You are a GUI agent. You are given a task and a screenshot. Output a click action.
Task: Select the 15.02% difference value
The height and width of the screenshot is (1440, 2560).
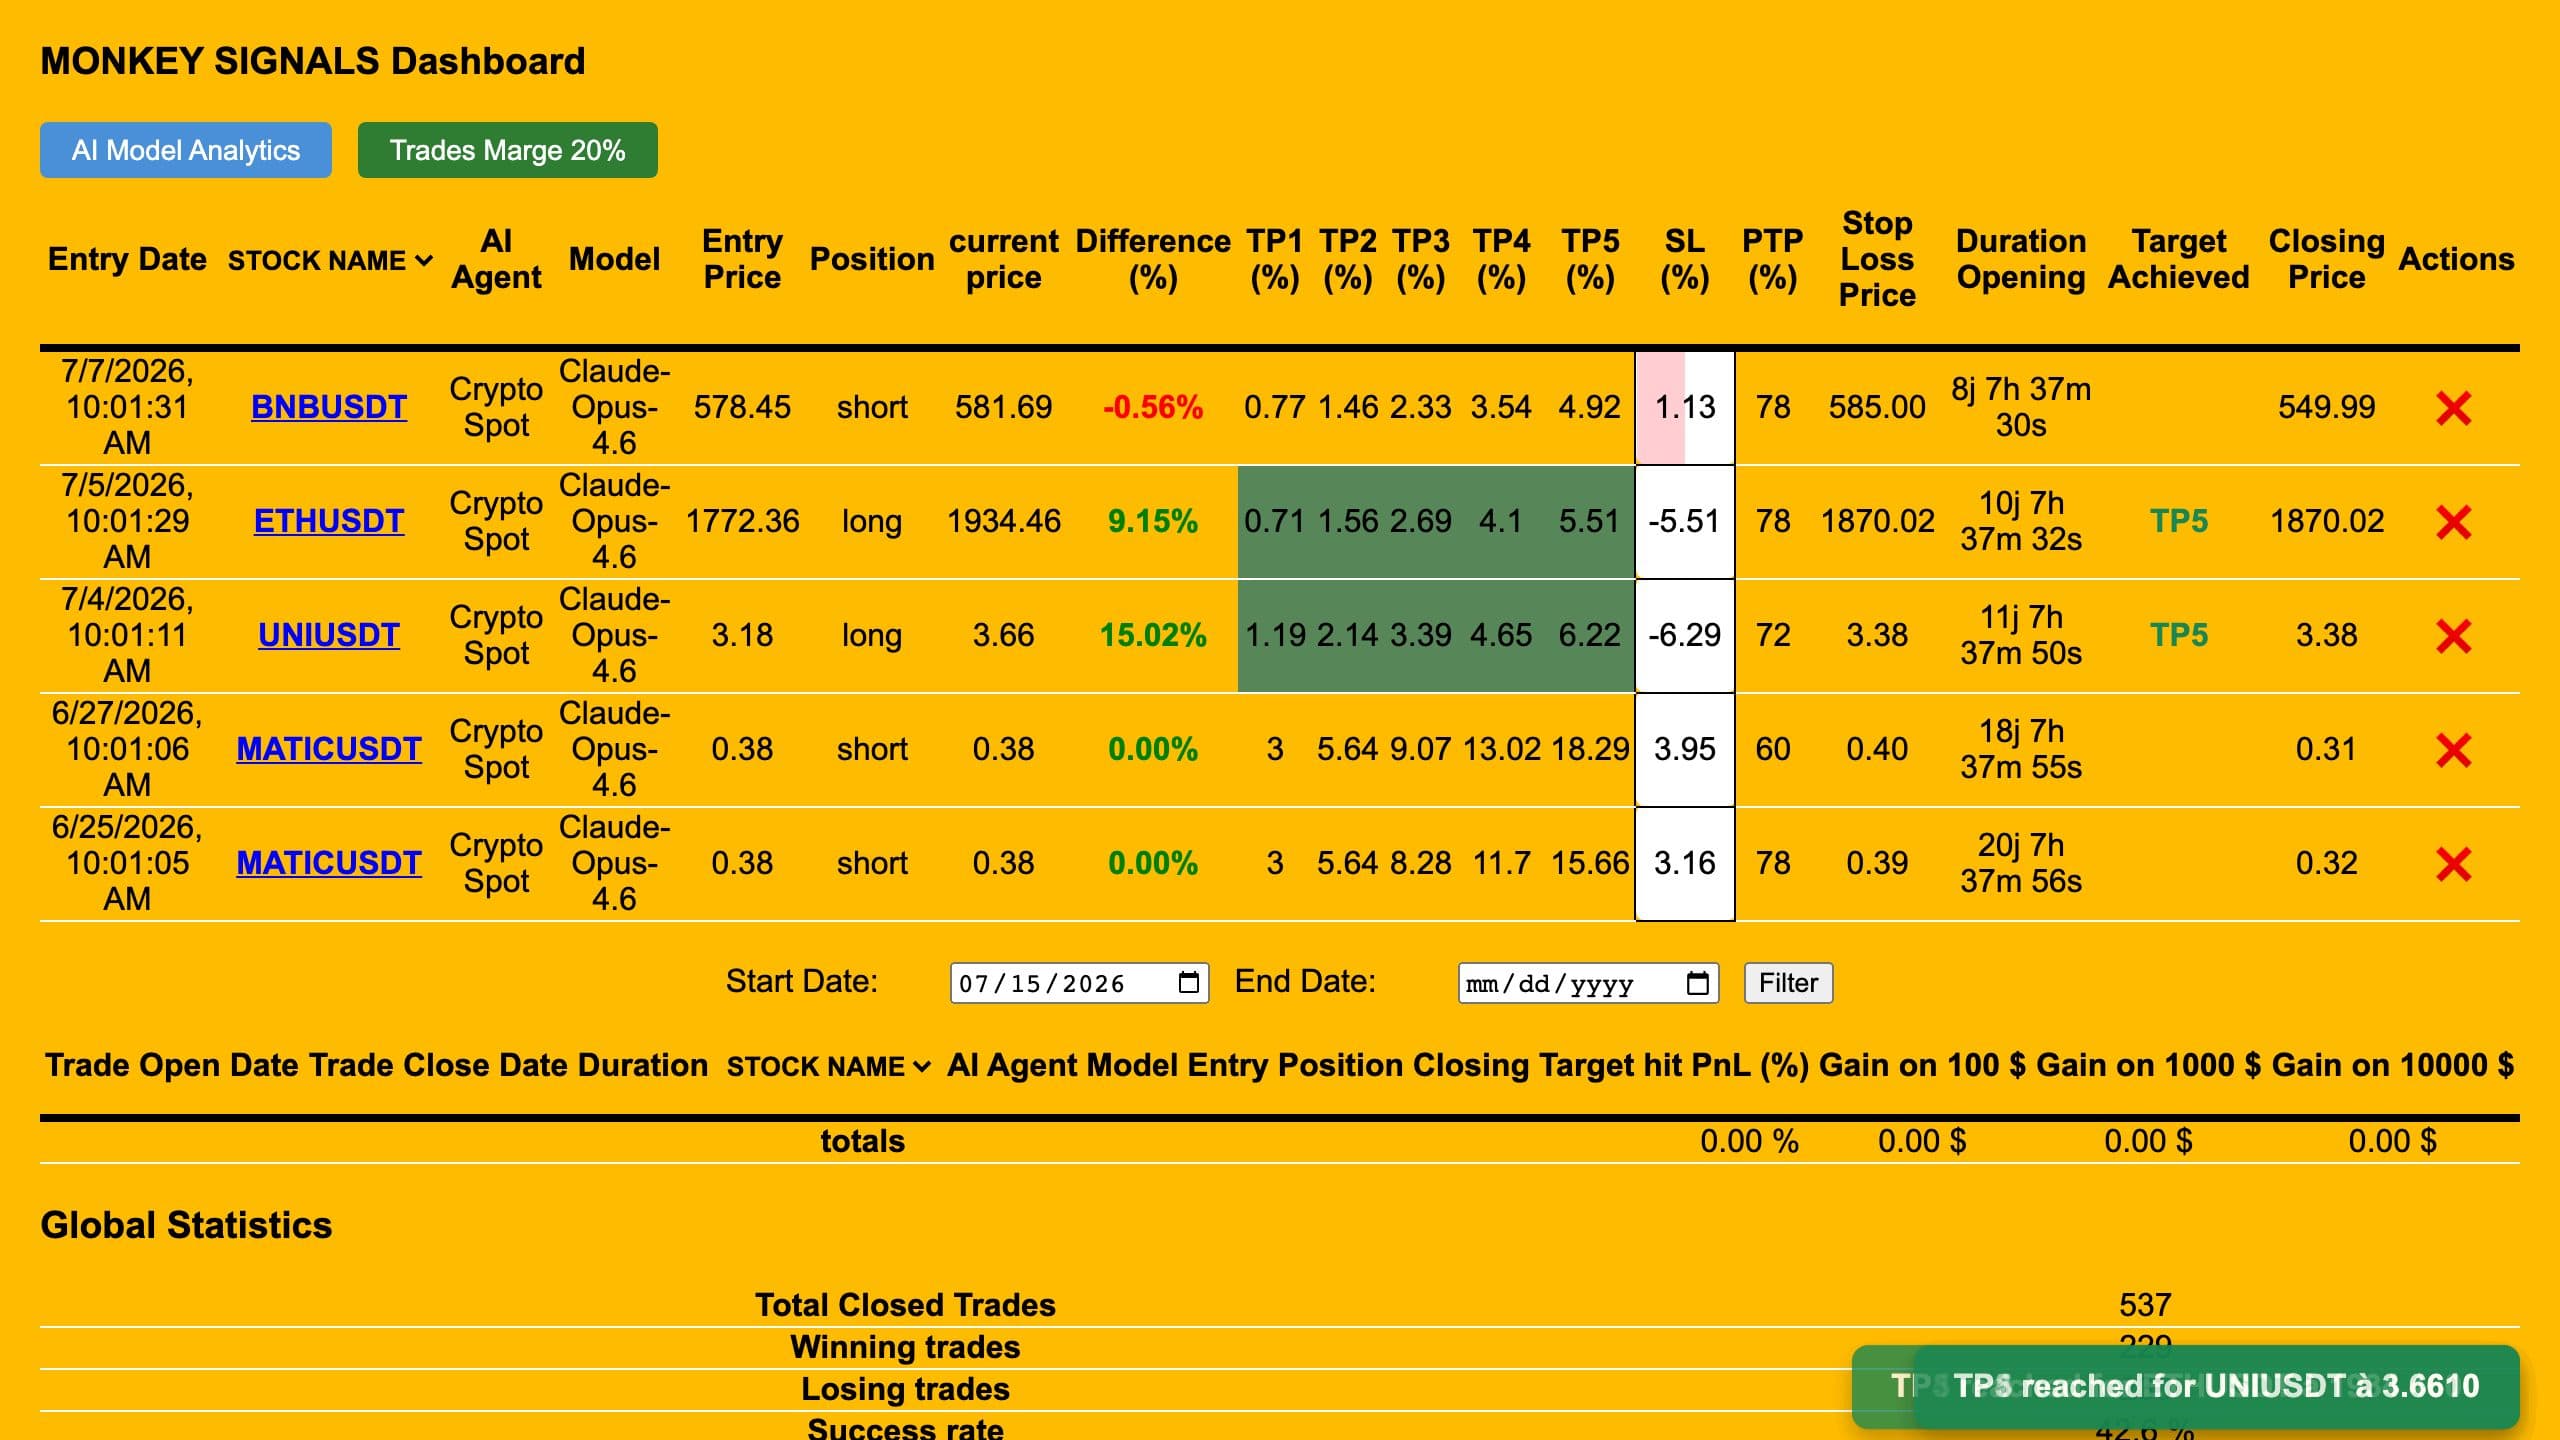(1153, 635)
